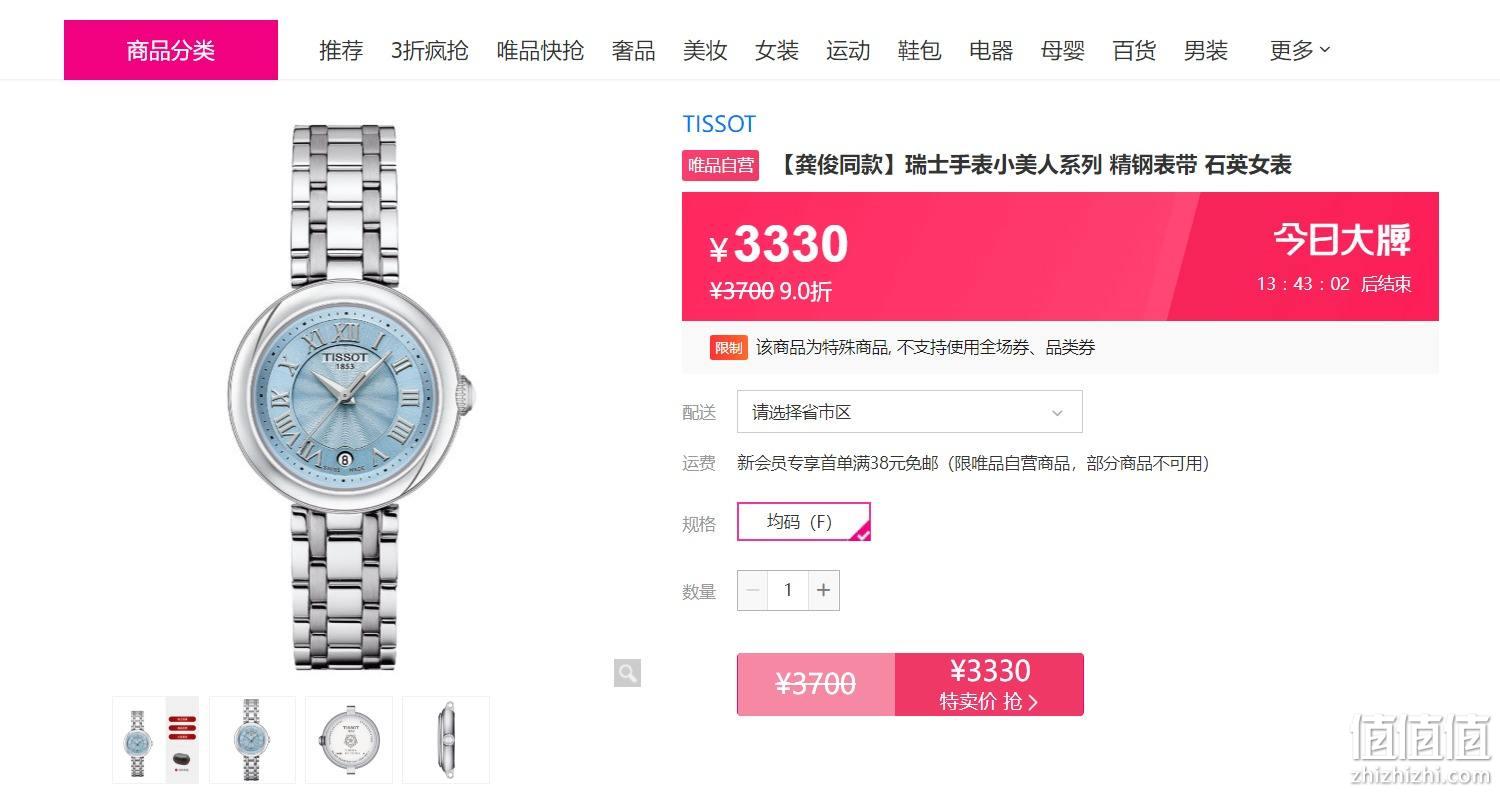Click the magnifier zoom icon on watch image
1500x793 pixels.
tap(627, 673)
